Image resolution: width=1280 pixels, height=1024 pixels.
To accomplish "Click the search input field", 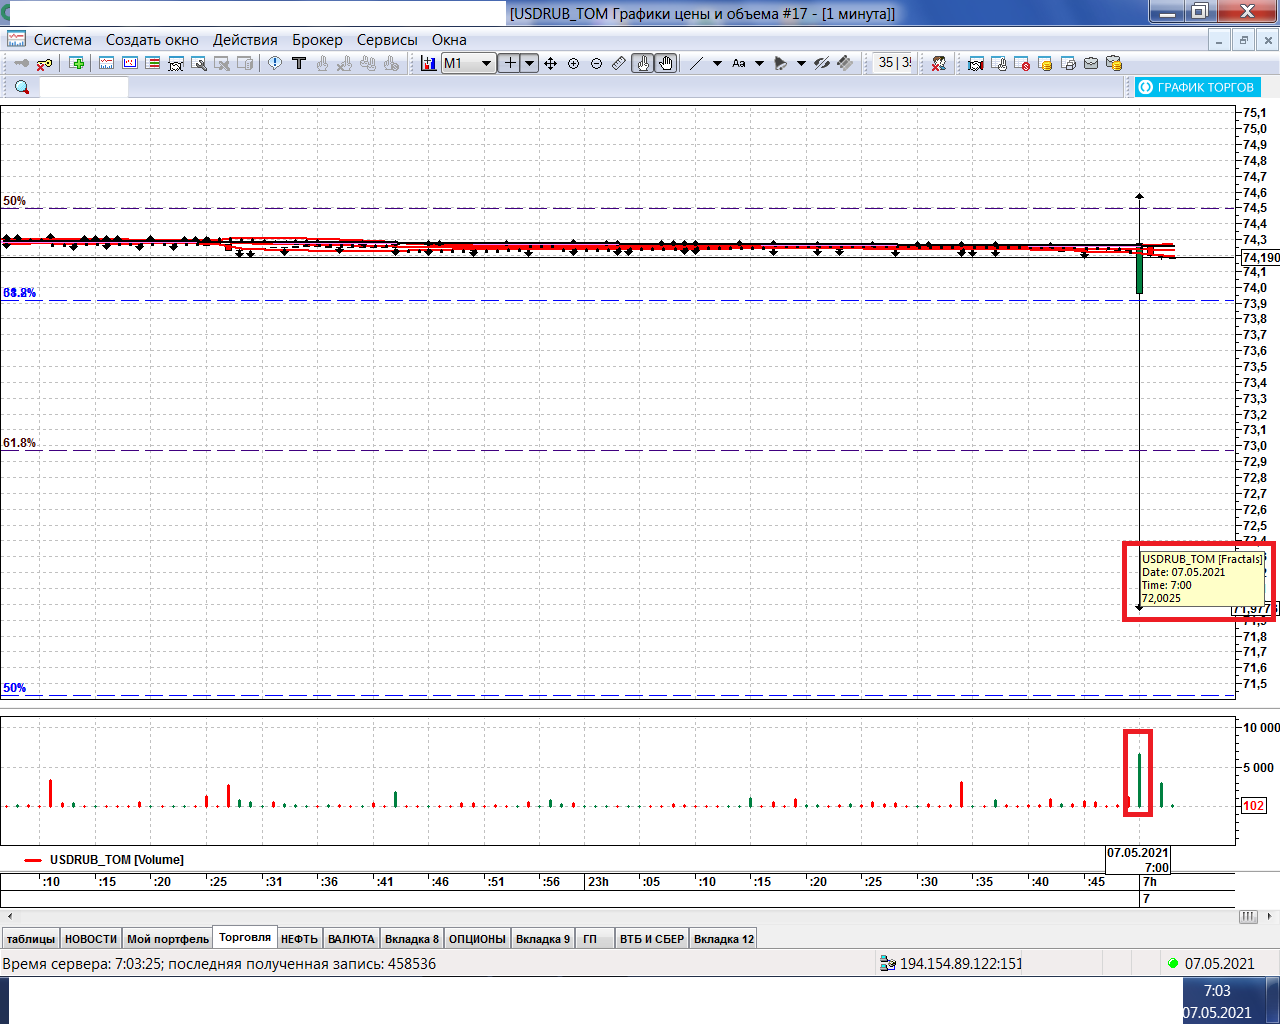I will [83, 87].
